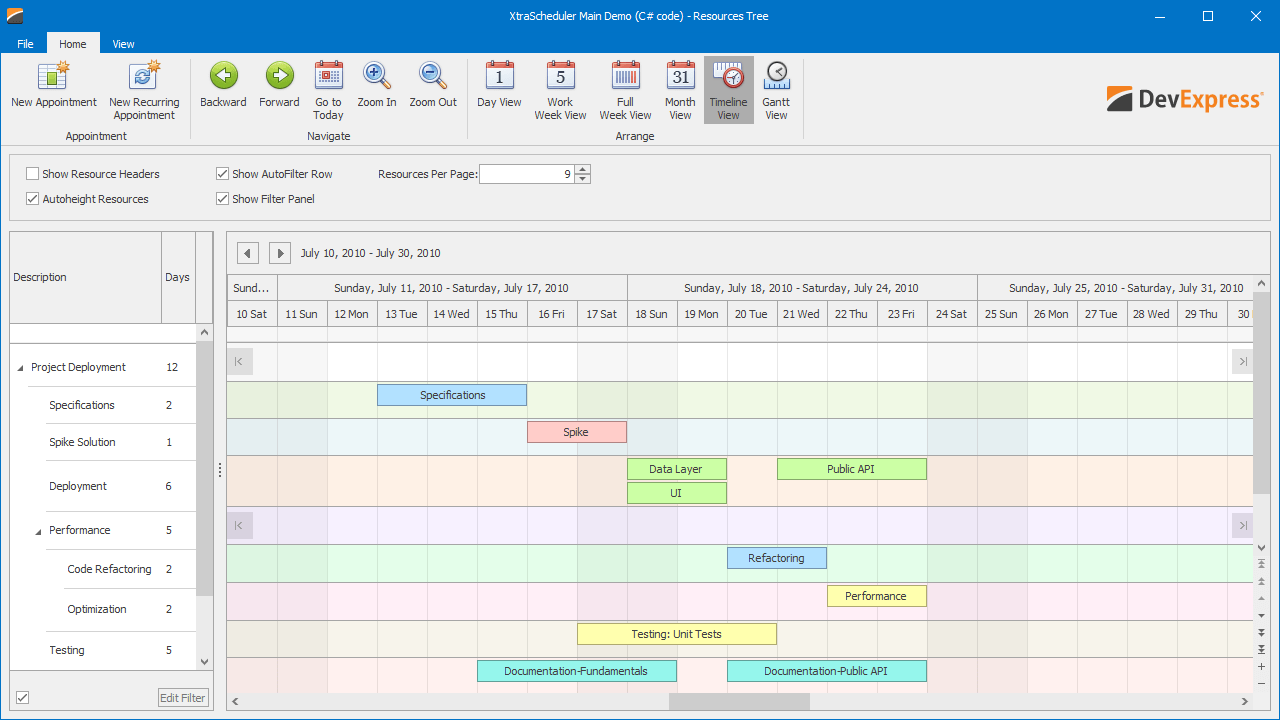Select the Testing: Unit Tests appointment

point(676,634)
